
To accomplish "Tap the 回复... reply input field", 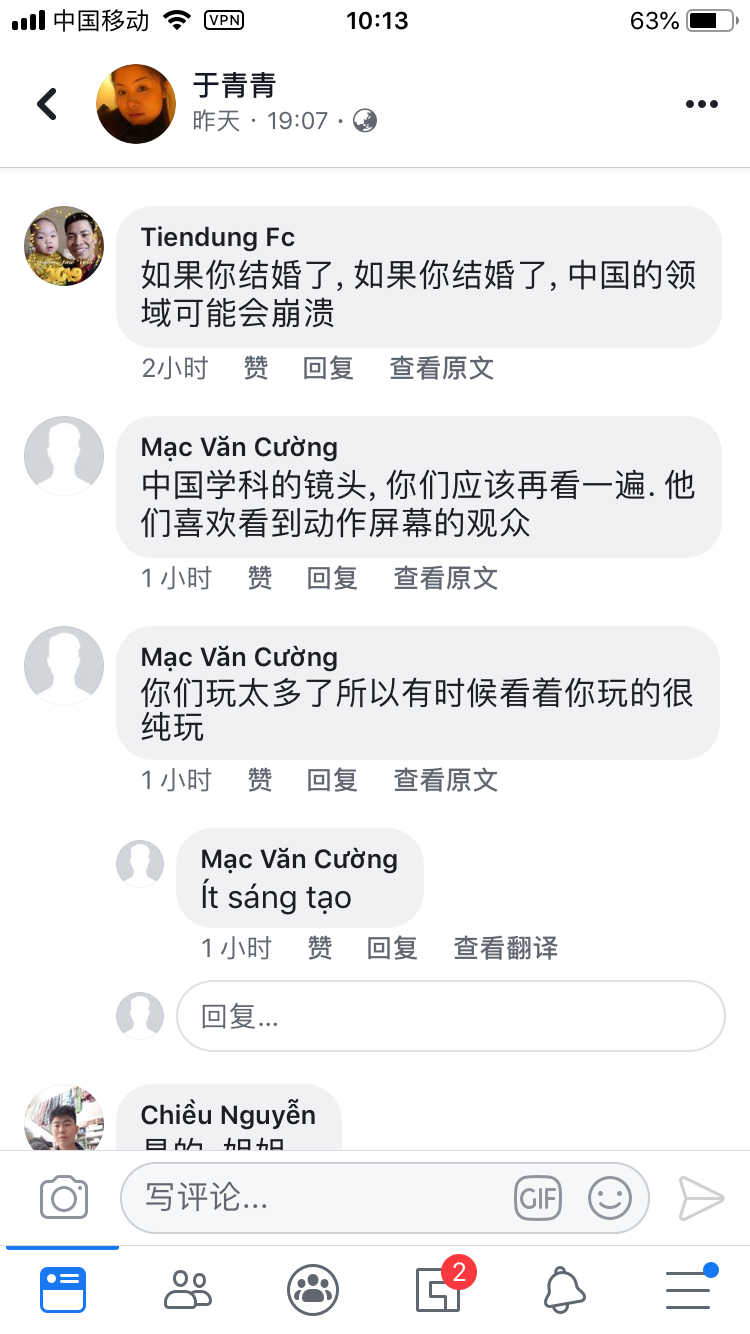I will click(451, 1016).
